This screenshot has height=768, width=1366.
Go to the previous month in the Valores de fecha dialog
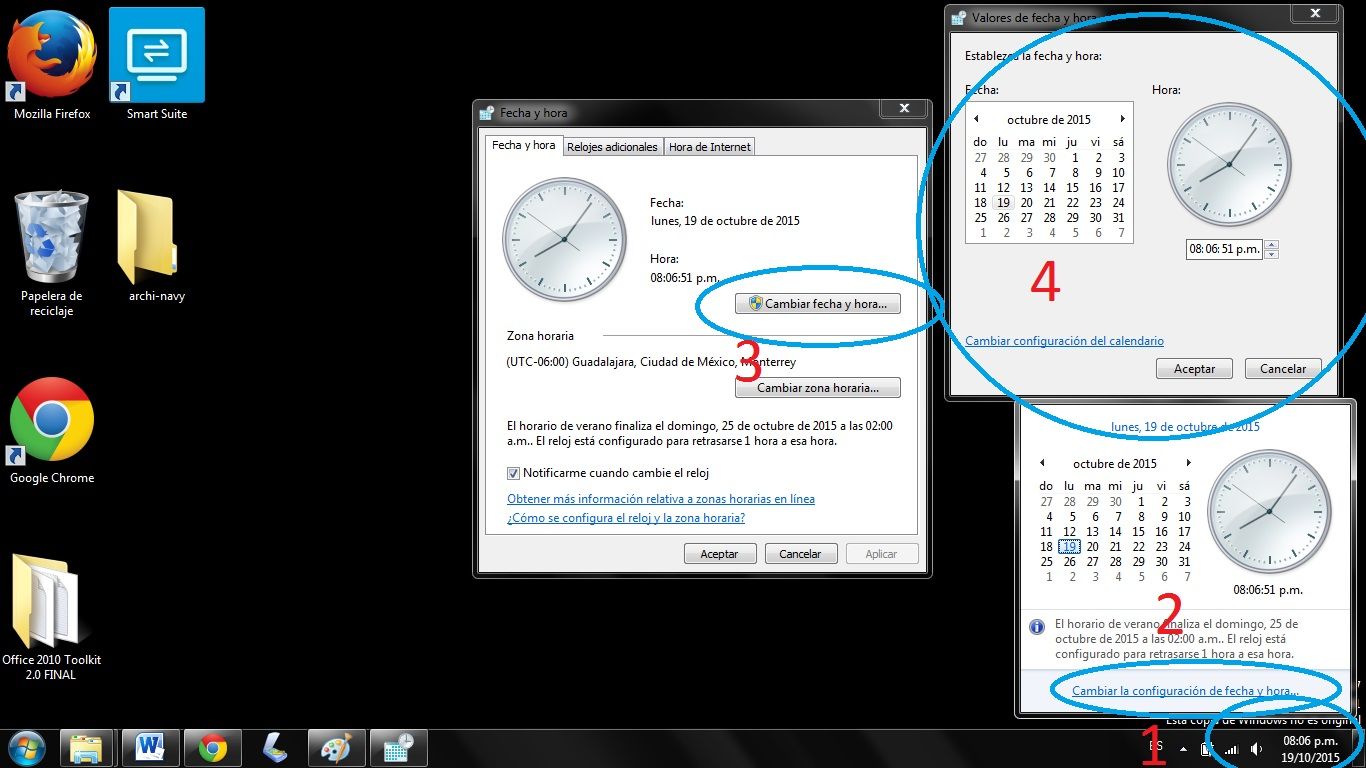(x=976, y=119)
